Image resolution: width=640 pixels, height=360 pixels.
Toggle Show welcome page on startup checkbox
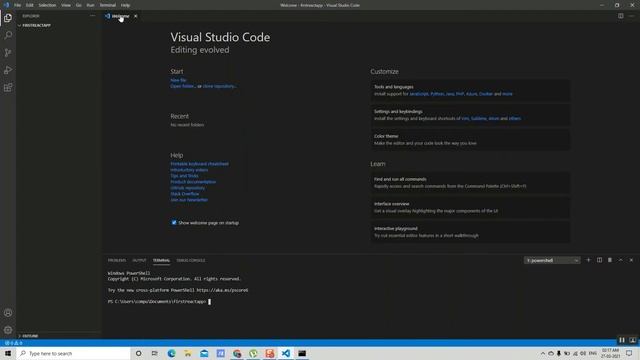(x=174, y=222)
